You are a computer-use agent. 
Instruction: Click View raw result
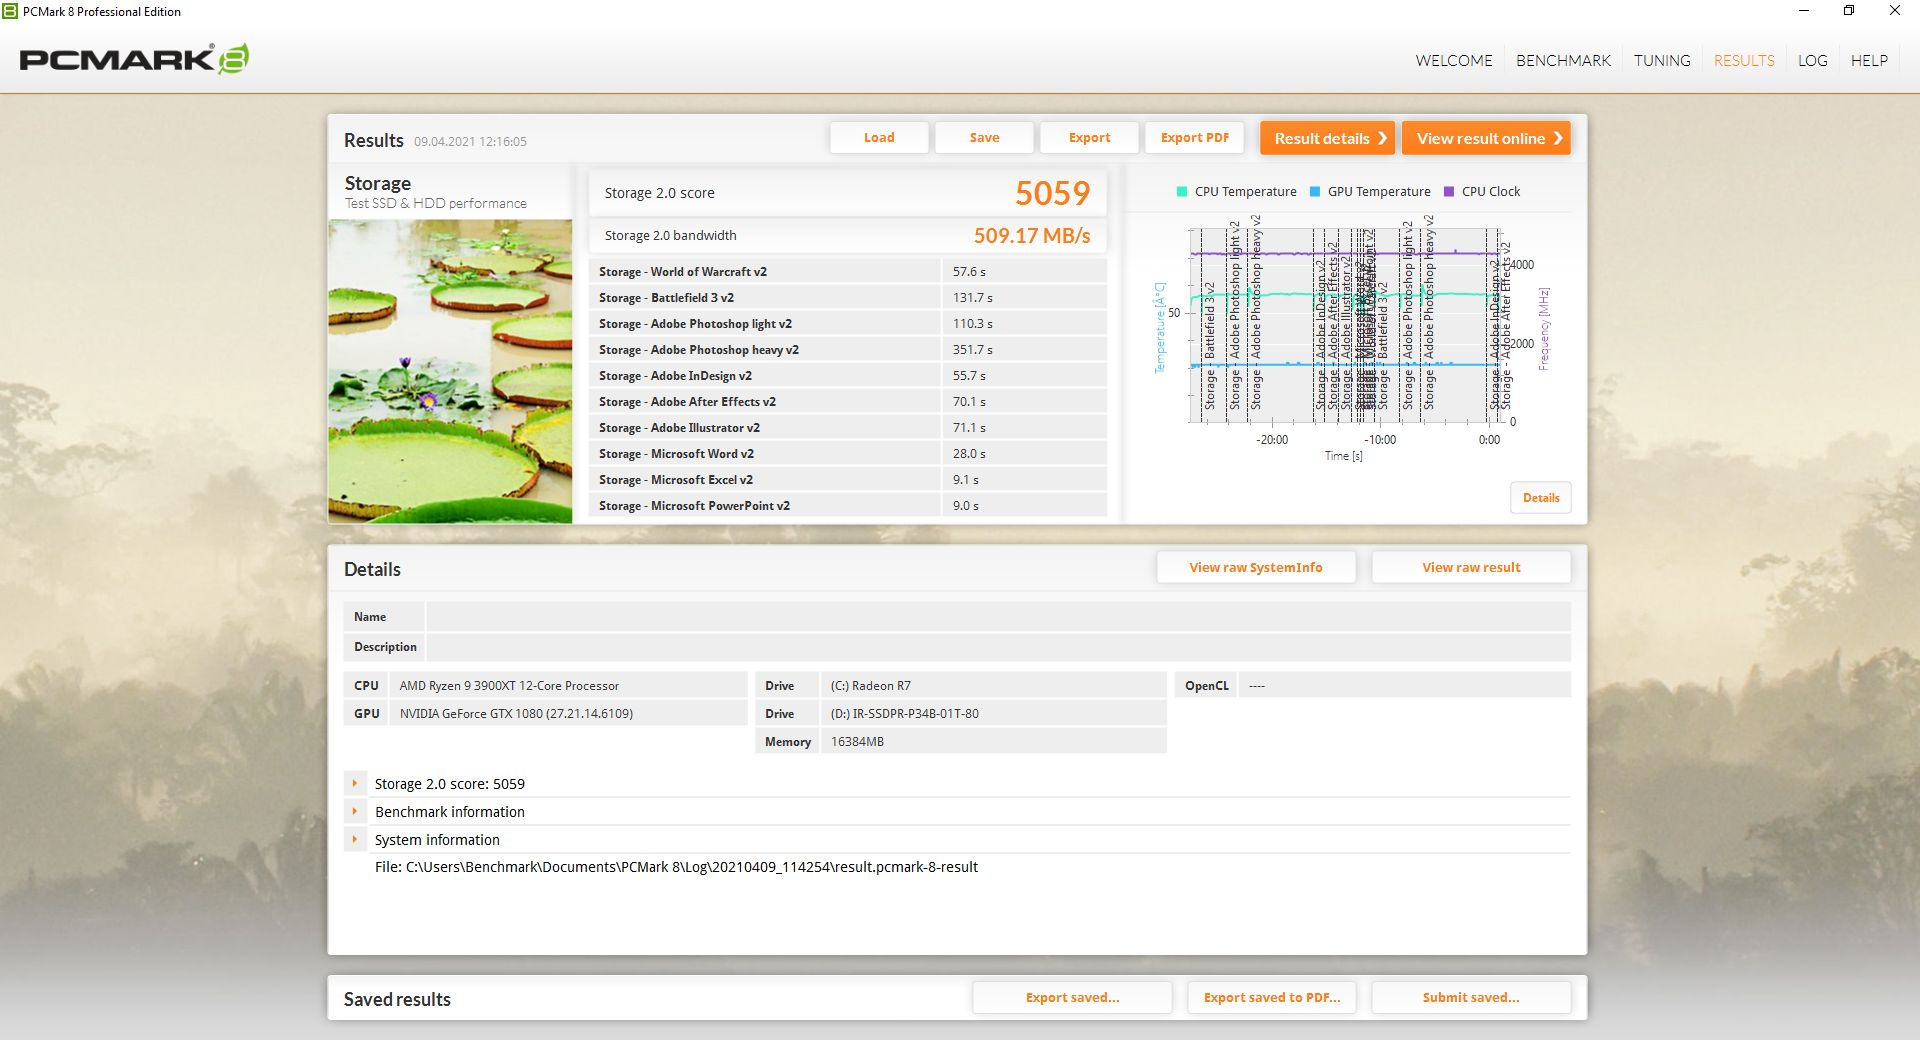tap(1471, 567)
